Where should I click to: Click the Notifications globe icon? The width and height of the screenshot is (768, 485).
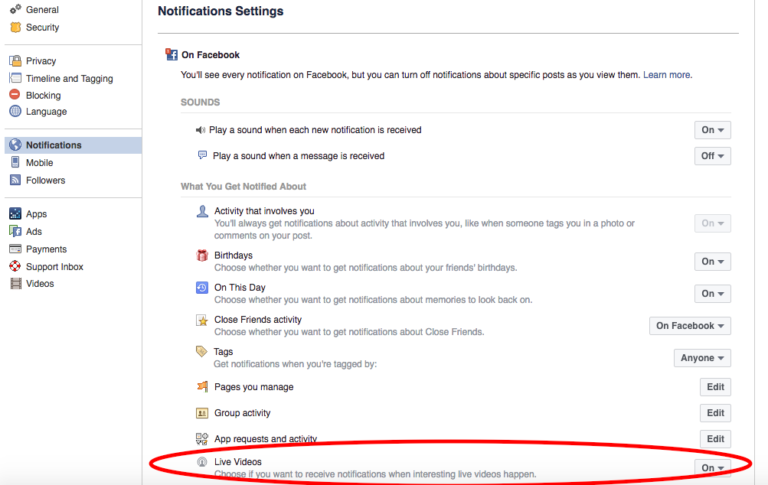[x=16, y=145]
